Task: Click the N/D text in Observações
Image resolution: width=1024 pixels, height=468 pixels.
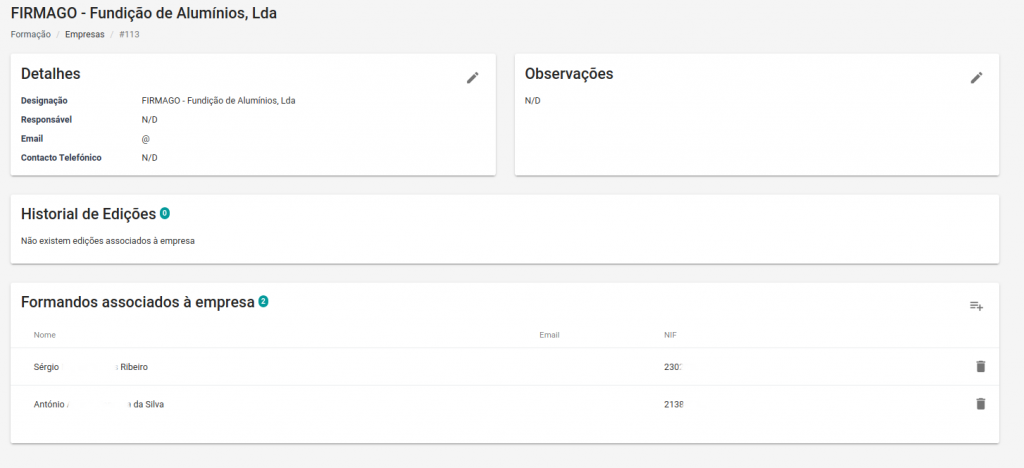Action: [532, 101]
